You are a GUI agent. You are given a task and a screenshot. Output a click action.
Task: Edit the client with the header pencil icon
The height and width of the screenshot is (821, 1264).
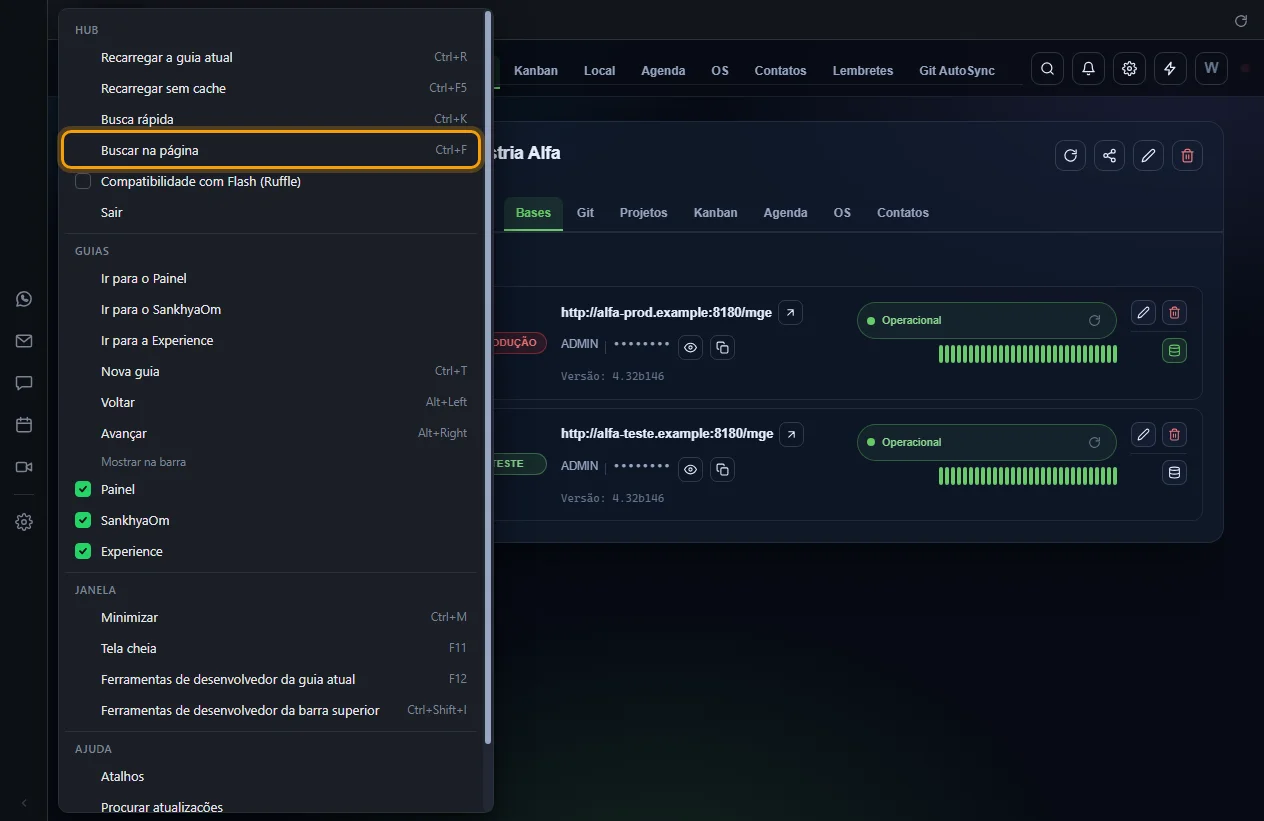pyautogui.click(x=1148, y=155)
